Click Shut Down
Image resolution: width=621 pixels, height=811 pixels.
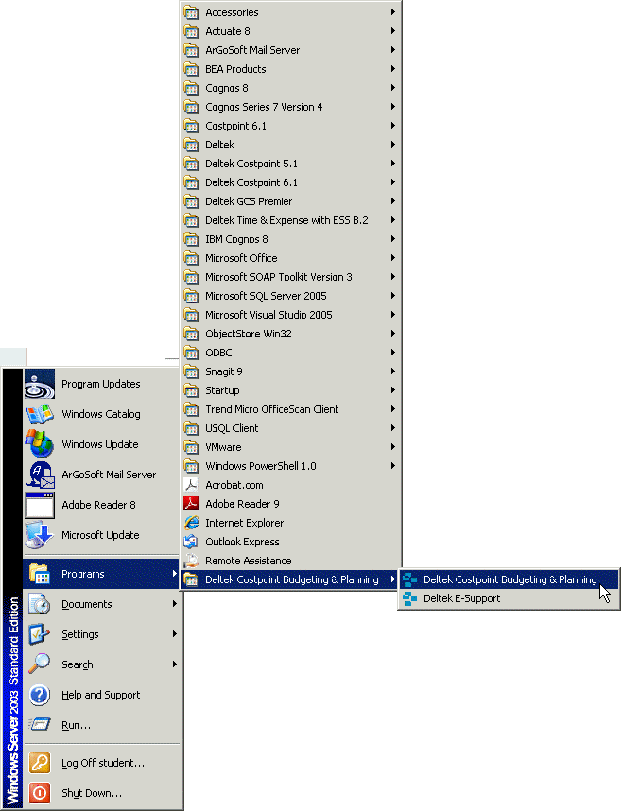coord(91,793)
